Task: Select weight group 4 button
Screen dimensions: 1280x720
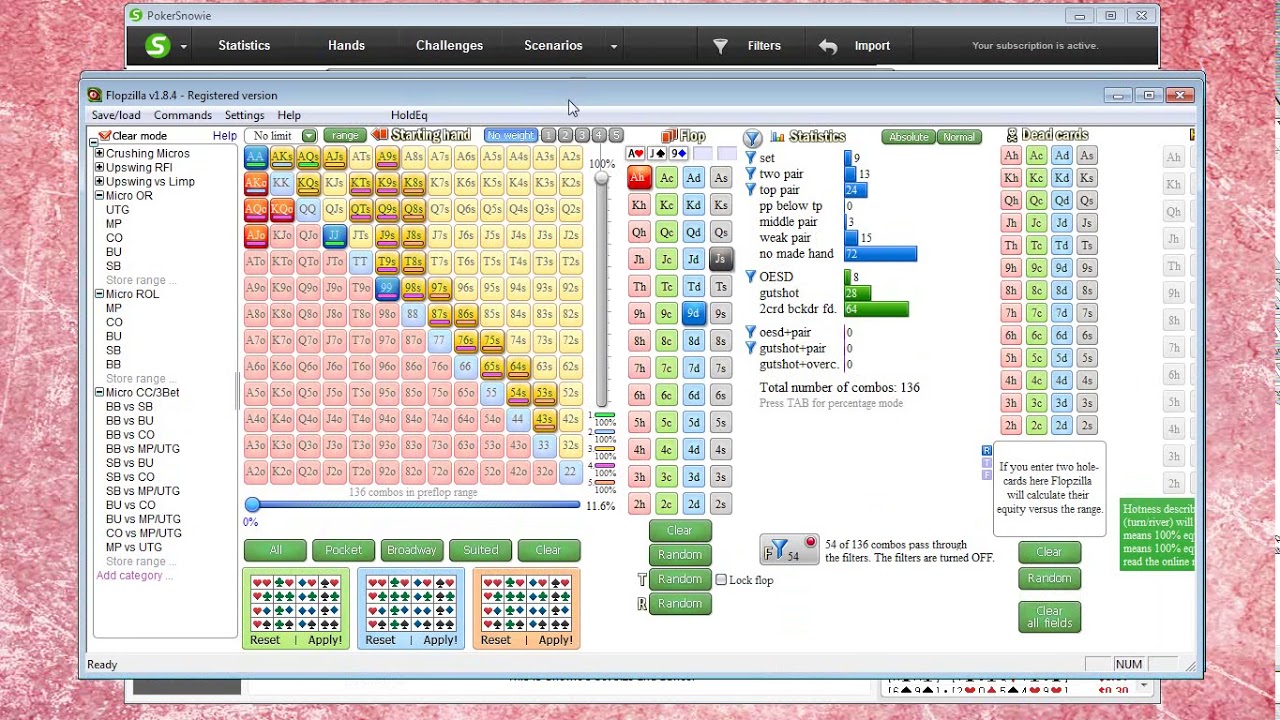Action: tap(599, 135)
